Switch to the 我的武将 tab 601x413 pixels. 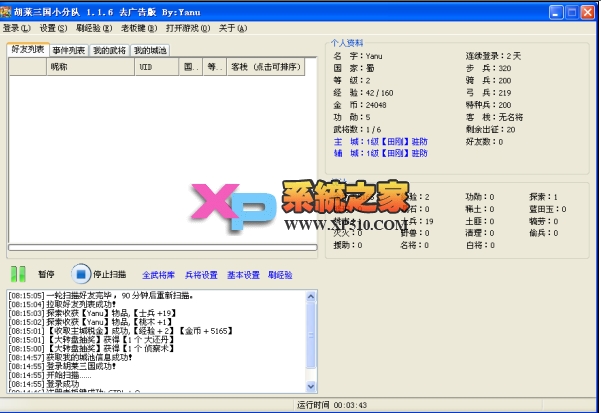(x=110, y=49)
